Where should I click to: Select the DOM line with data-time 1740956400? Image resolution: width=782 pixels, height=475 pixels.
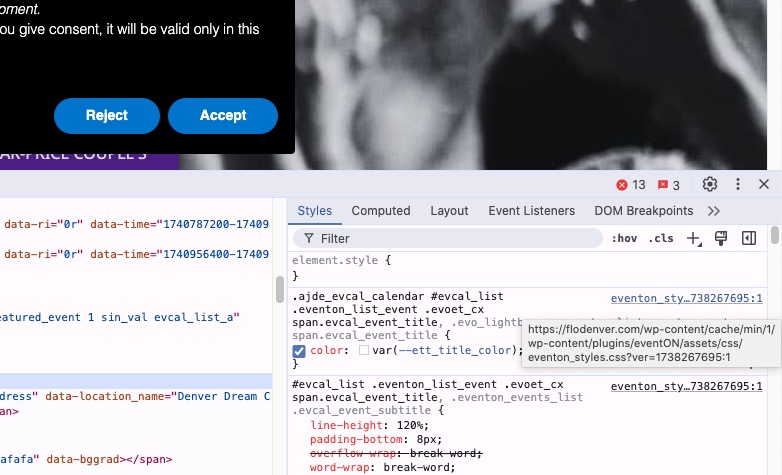pos(136,254)
